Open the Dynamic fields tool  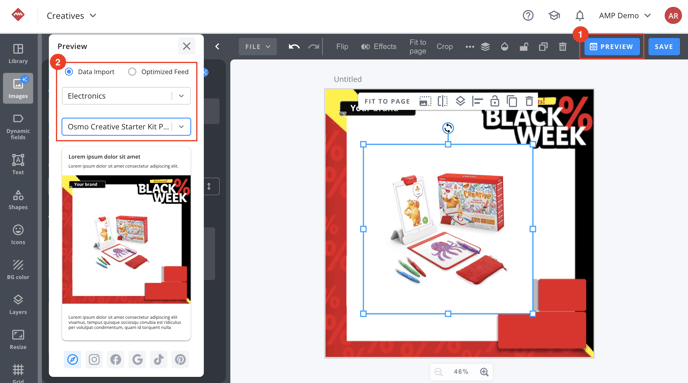coord(18,127)
